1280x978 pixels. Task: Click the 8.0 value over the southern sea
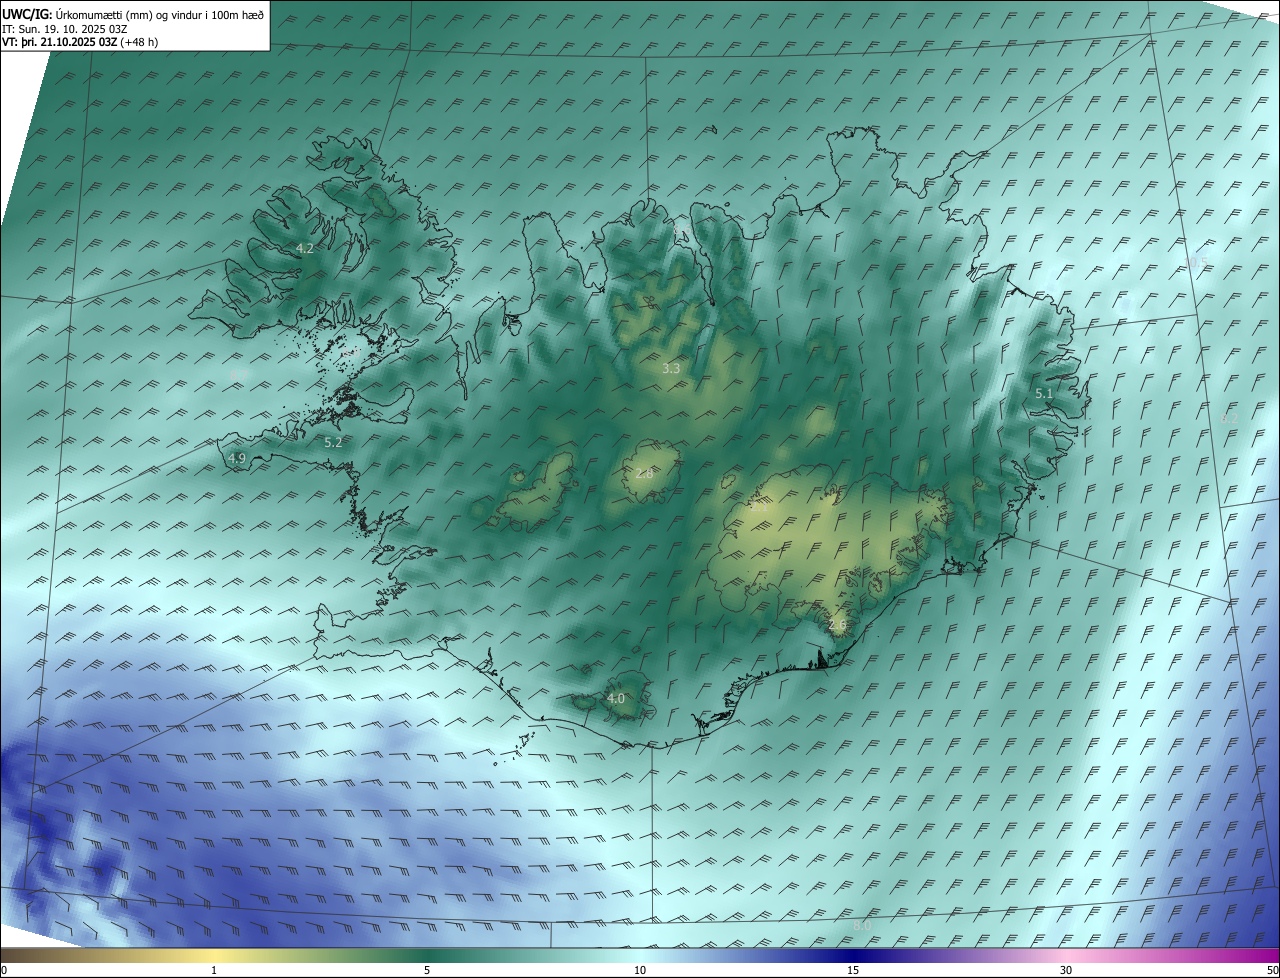point(862,927)
